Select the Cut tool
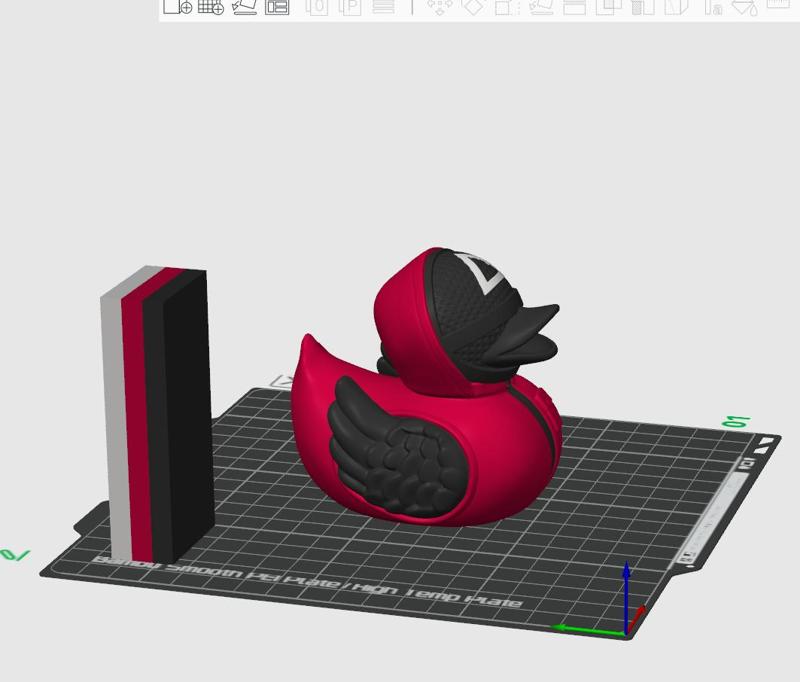Screen dimensions: 800x682 [x=574, y=6]
